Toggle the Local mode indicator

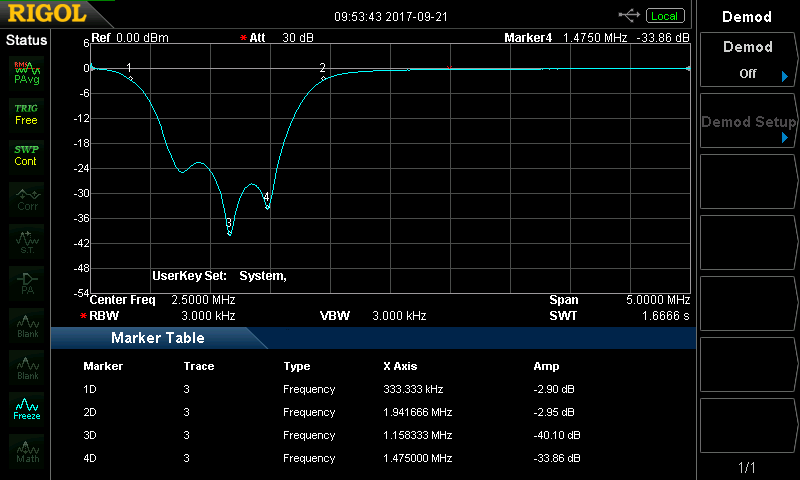[664, 16]
